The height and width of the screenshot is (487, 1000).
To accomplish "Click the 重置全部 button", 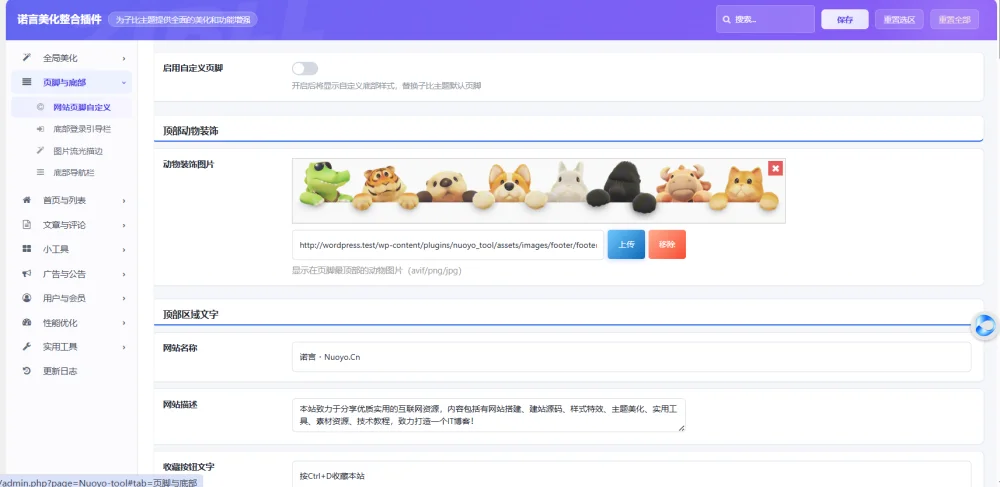I will point(954,20).
